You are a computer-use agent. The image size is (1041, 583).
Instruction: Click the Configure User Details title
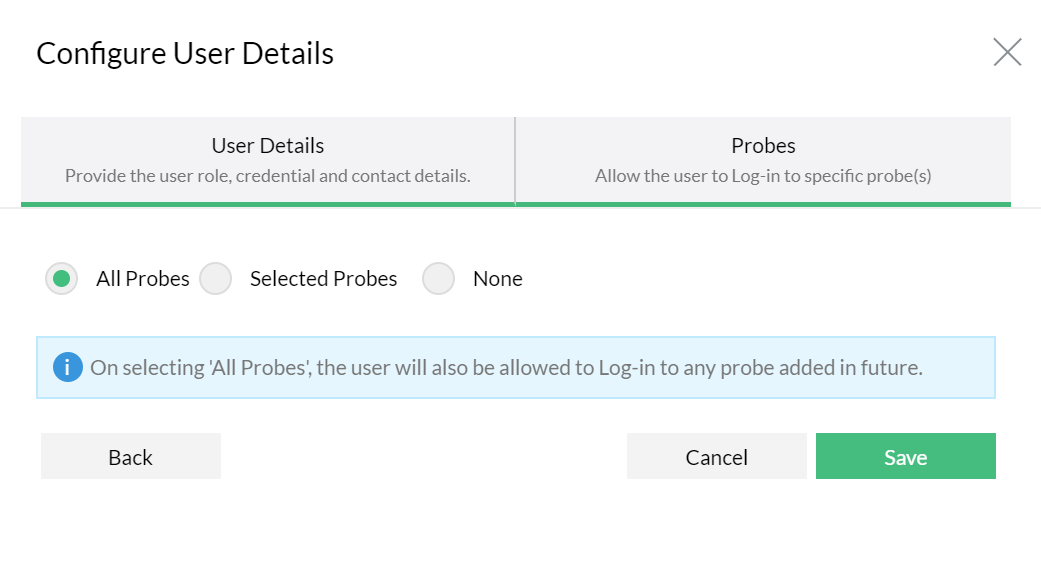pos(185,53)
